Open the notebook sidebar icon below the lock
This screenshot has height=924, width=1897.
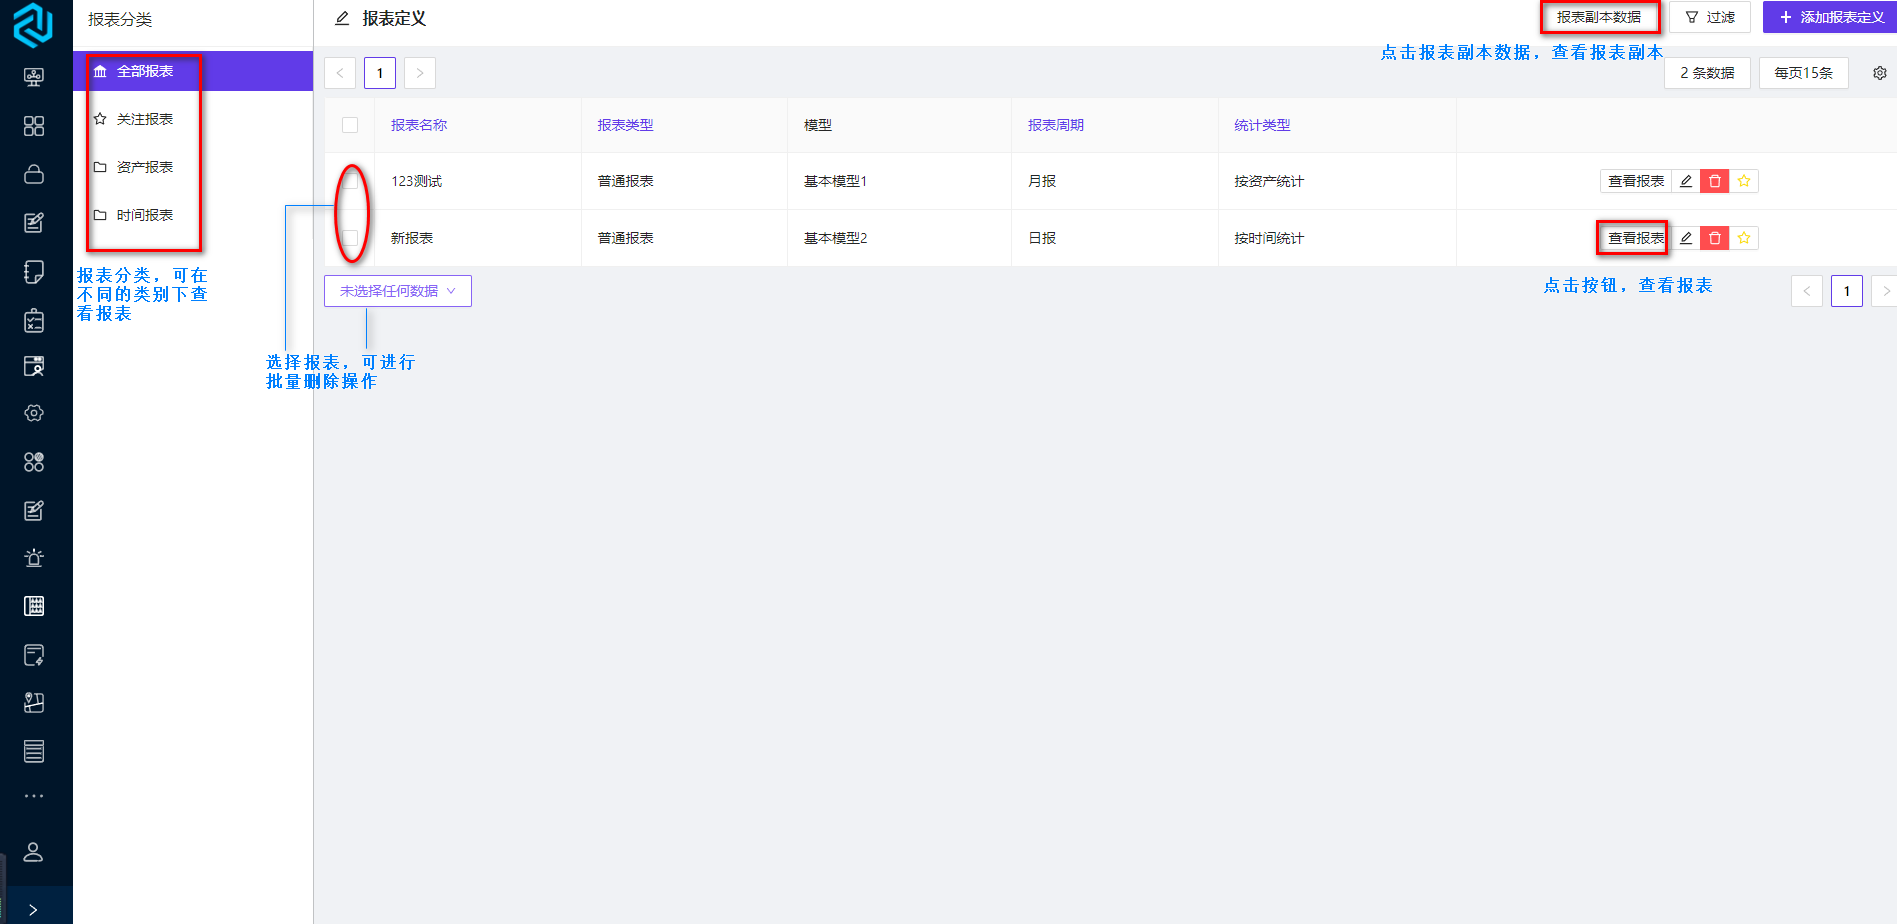[x=34, y=271]
